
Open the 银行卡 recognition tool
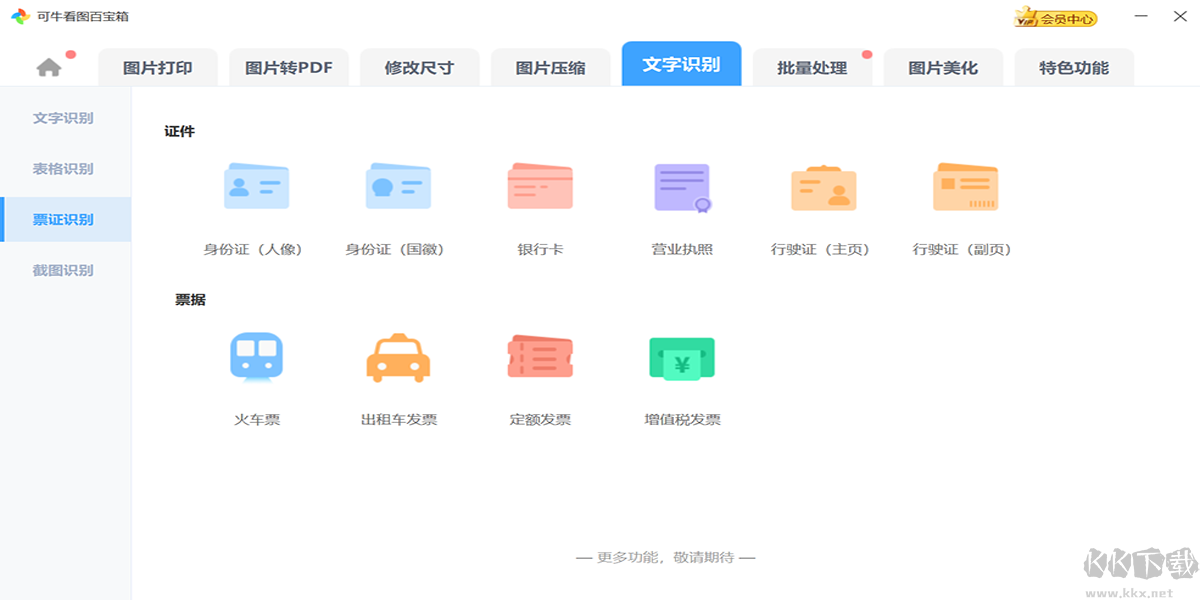[x=541, y=186]
